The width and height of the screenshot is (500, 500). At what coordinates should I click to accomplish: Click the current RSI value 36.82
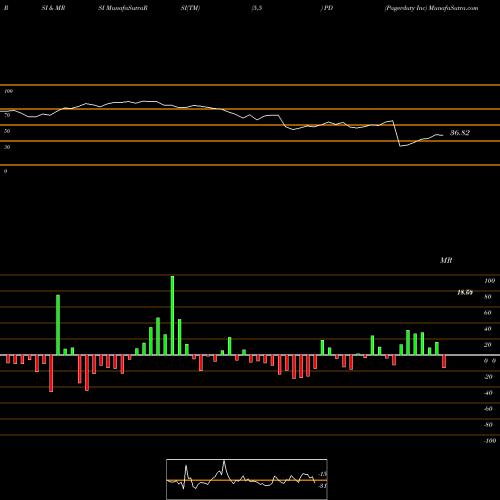point(460,133)
